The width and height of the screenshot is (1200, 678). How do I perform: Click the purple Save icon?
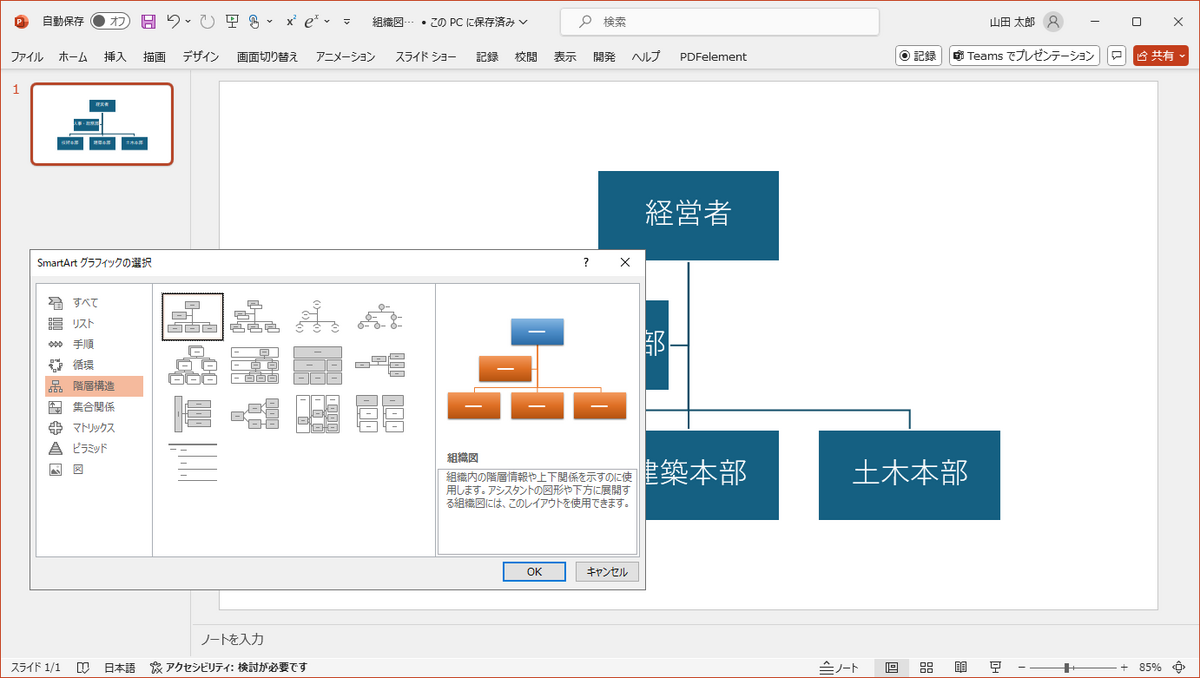pos(148,21)
